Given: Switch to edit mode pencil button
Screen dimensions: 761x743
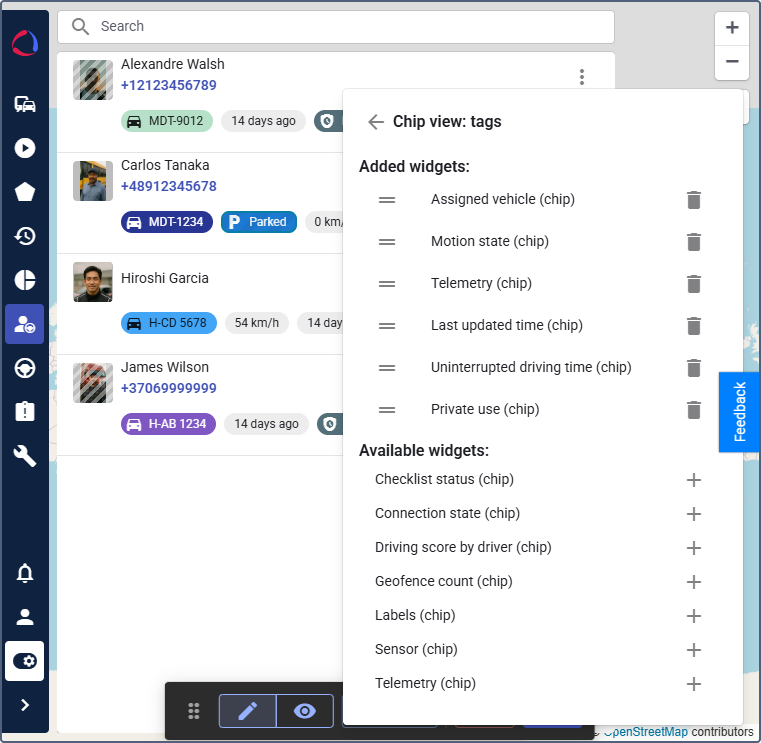Looking at the screenshot, I should pyautogui.click(x=248, y=711).
